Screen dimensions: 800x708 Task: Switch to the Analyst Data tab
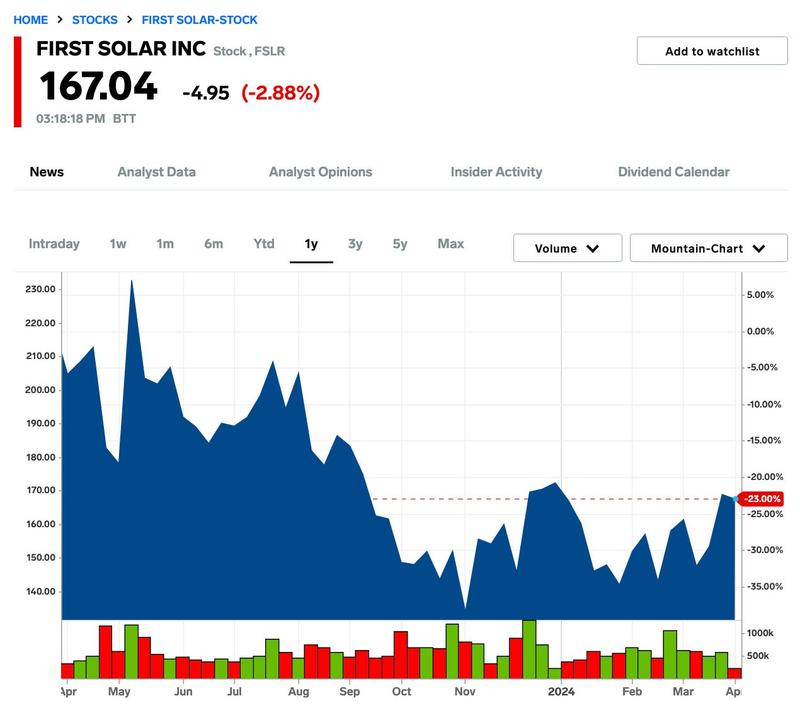tap(157, 172)
